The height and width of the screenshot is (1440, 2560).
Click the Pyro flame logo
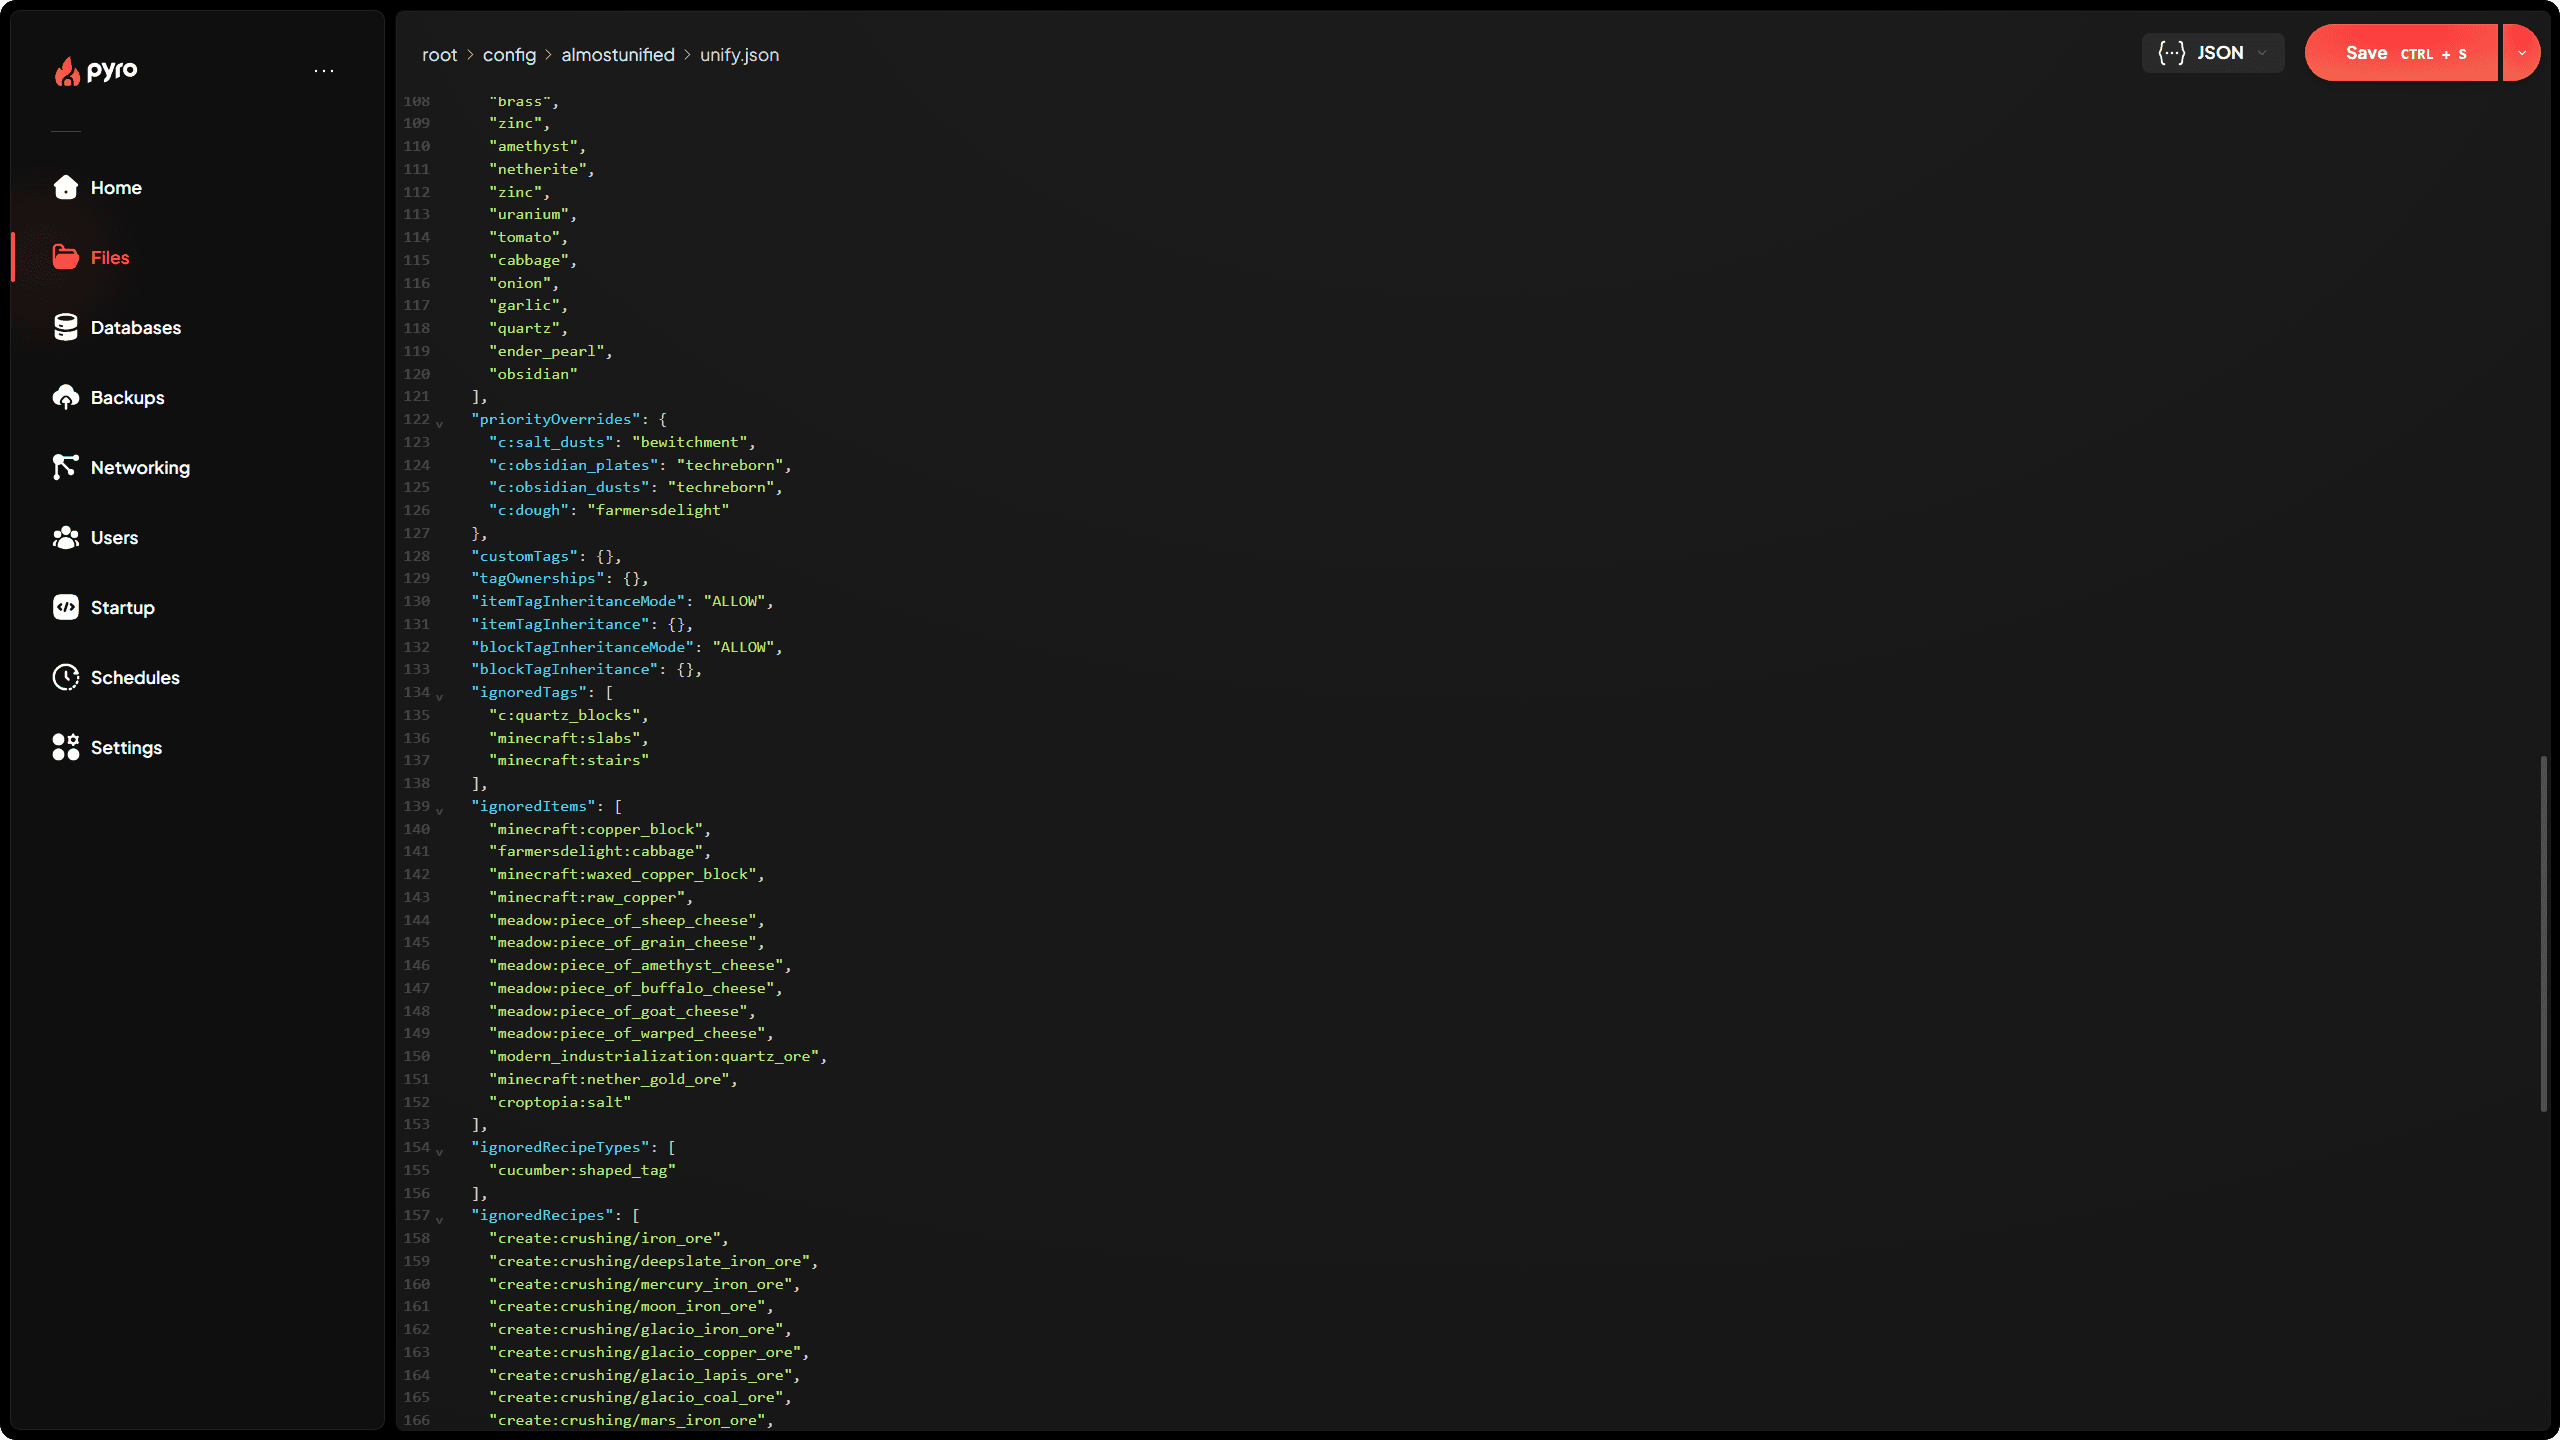(x=67, y=71)
